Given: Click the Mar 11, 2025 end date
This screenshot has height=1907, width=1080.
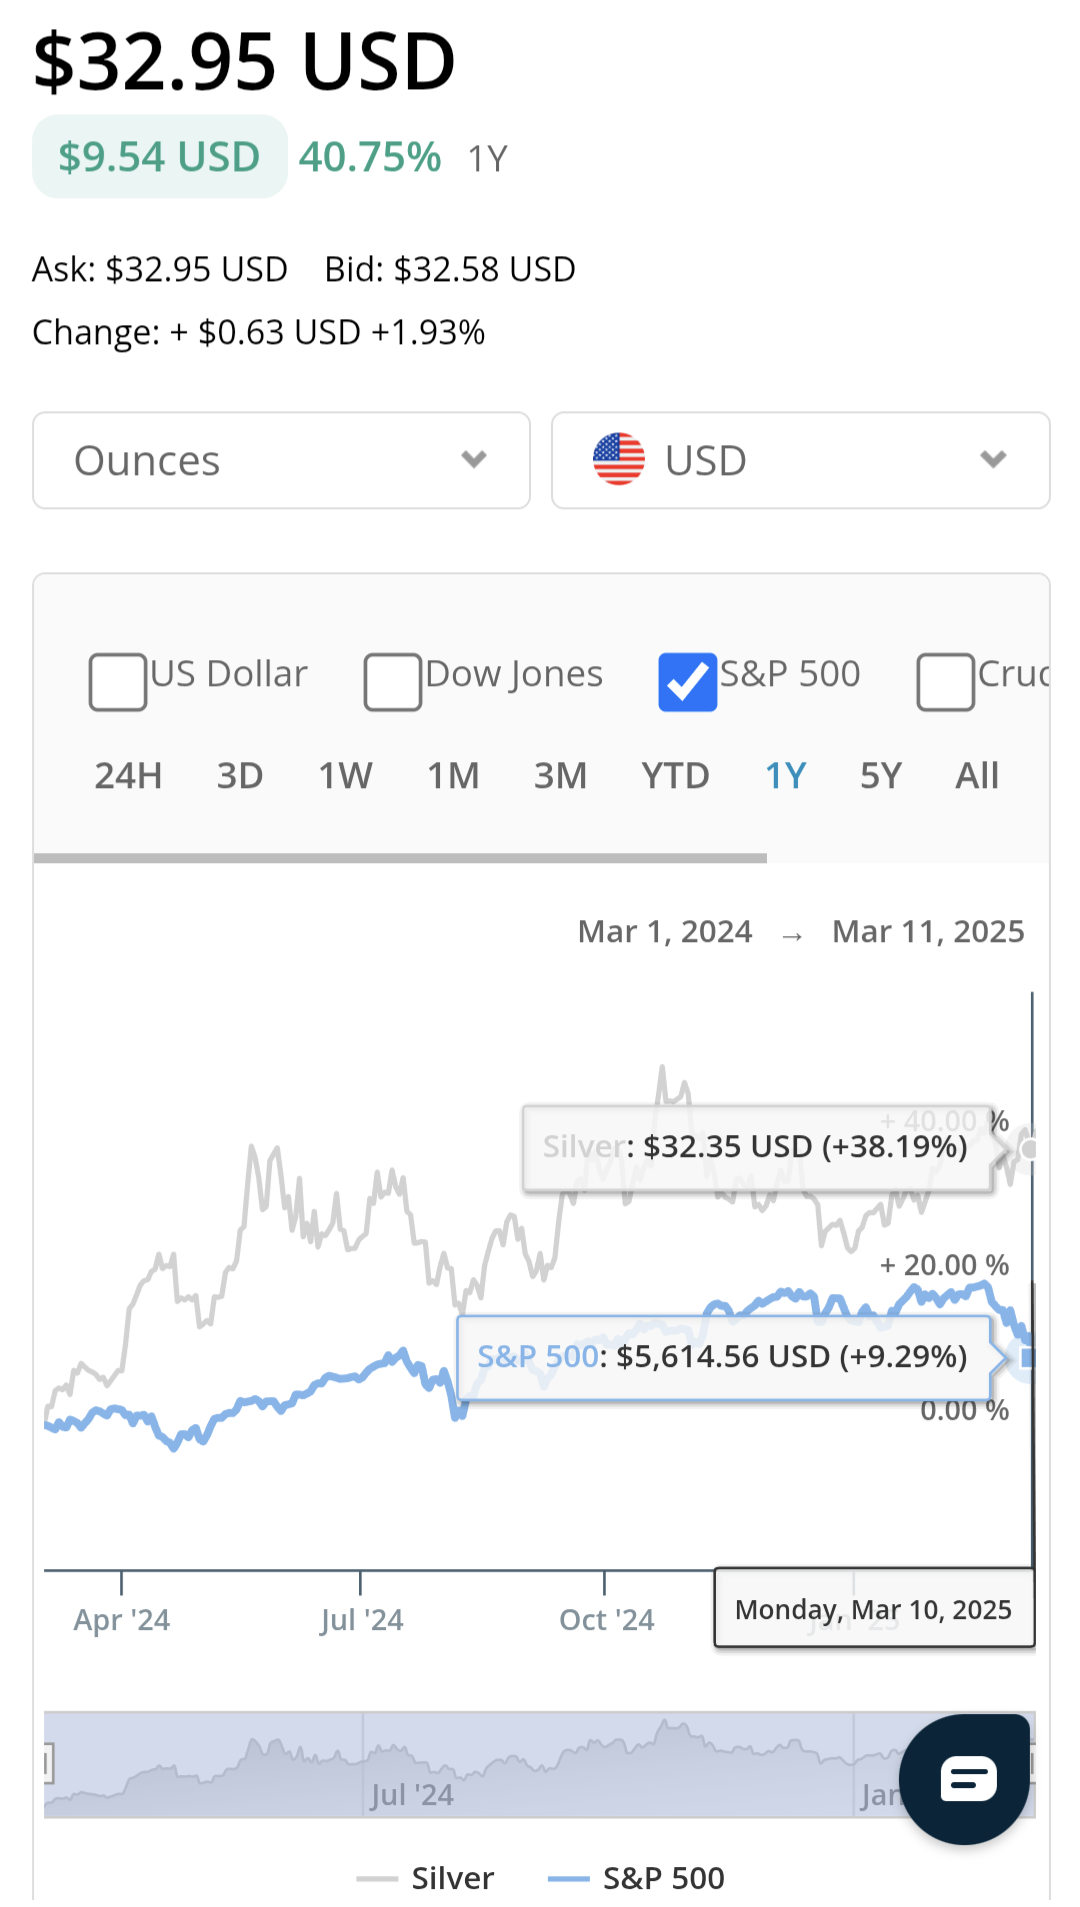Looking at the screenshot, I should coord(928,932).
